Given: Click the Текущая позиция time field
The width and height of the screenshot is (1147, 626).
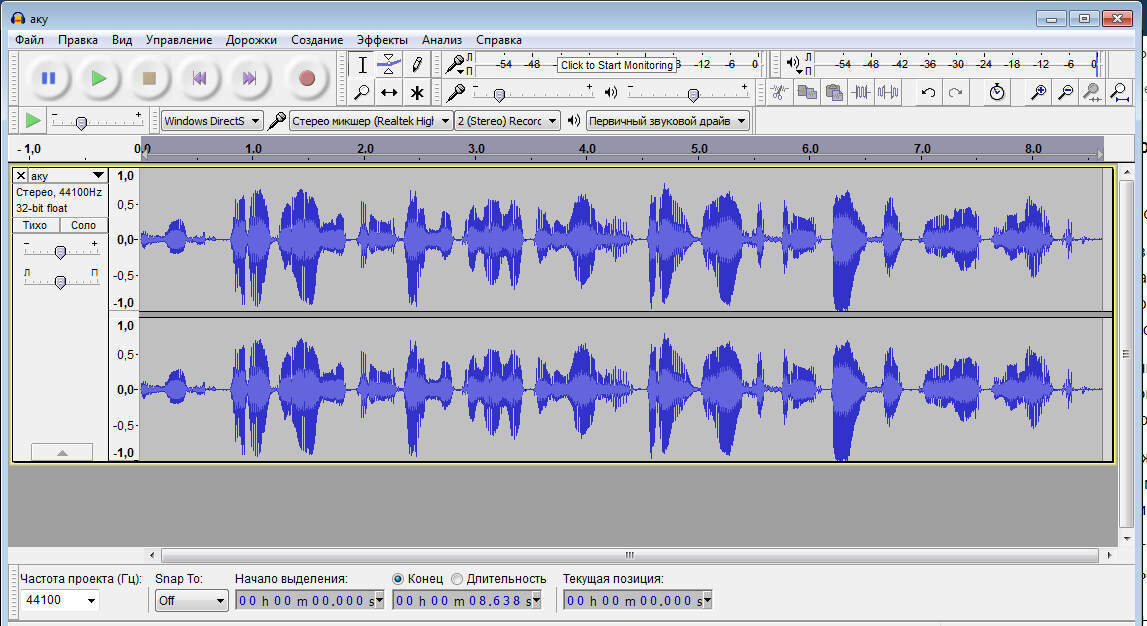Looking at the screenshot, I should [x=637, y=600].
